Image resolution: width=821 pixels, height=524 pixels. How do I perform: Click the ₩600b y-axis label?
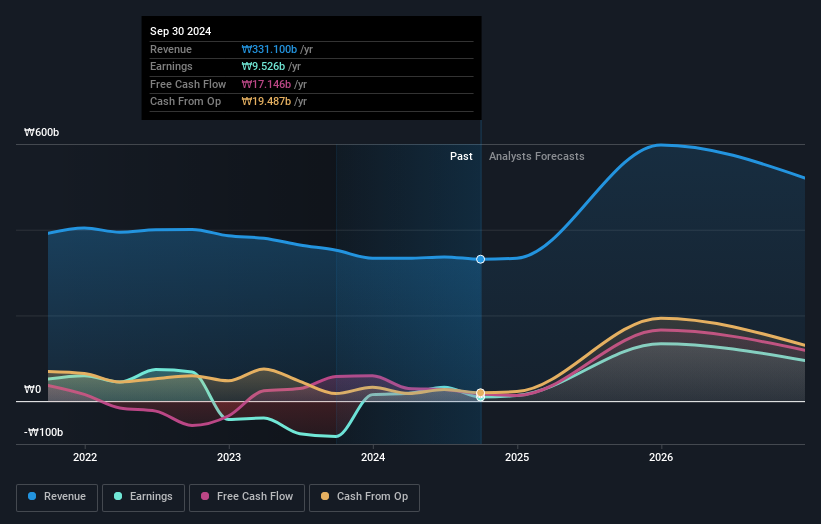click(41, 132)
